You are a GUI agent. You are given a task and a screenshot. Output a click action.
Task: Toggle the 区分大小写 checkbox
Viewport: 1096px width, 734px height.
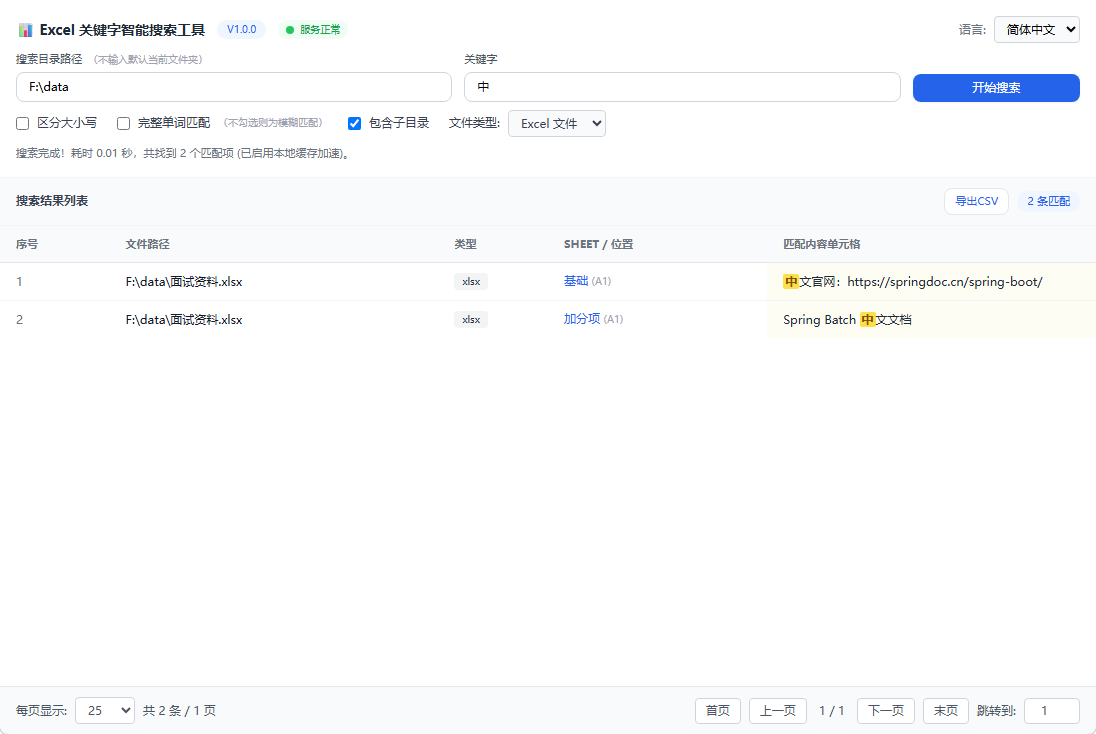point(22,124)
